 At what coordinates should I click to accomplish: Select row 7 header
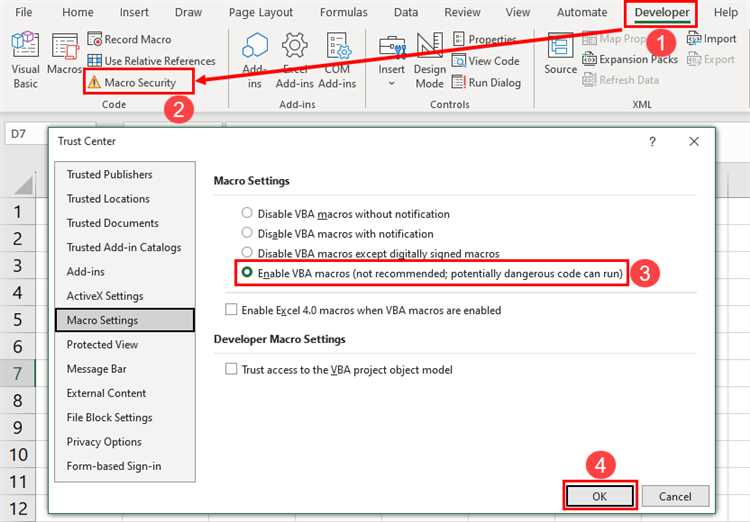(x=18, y=373)
